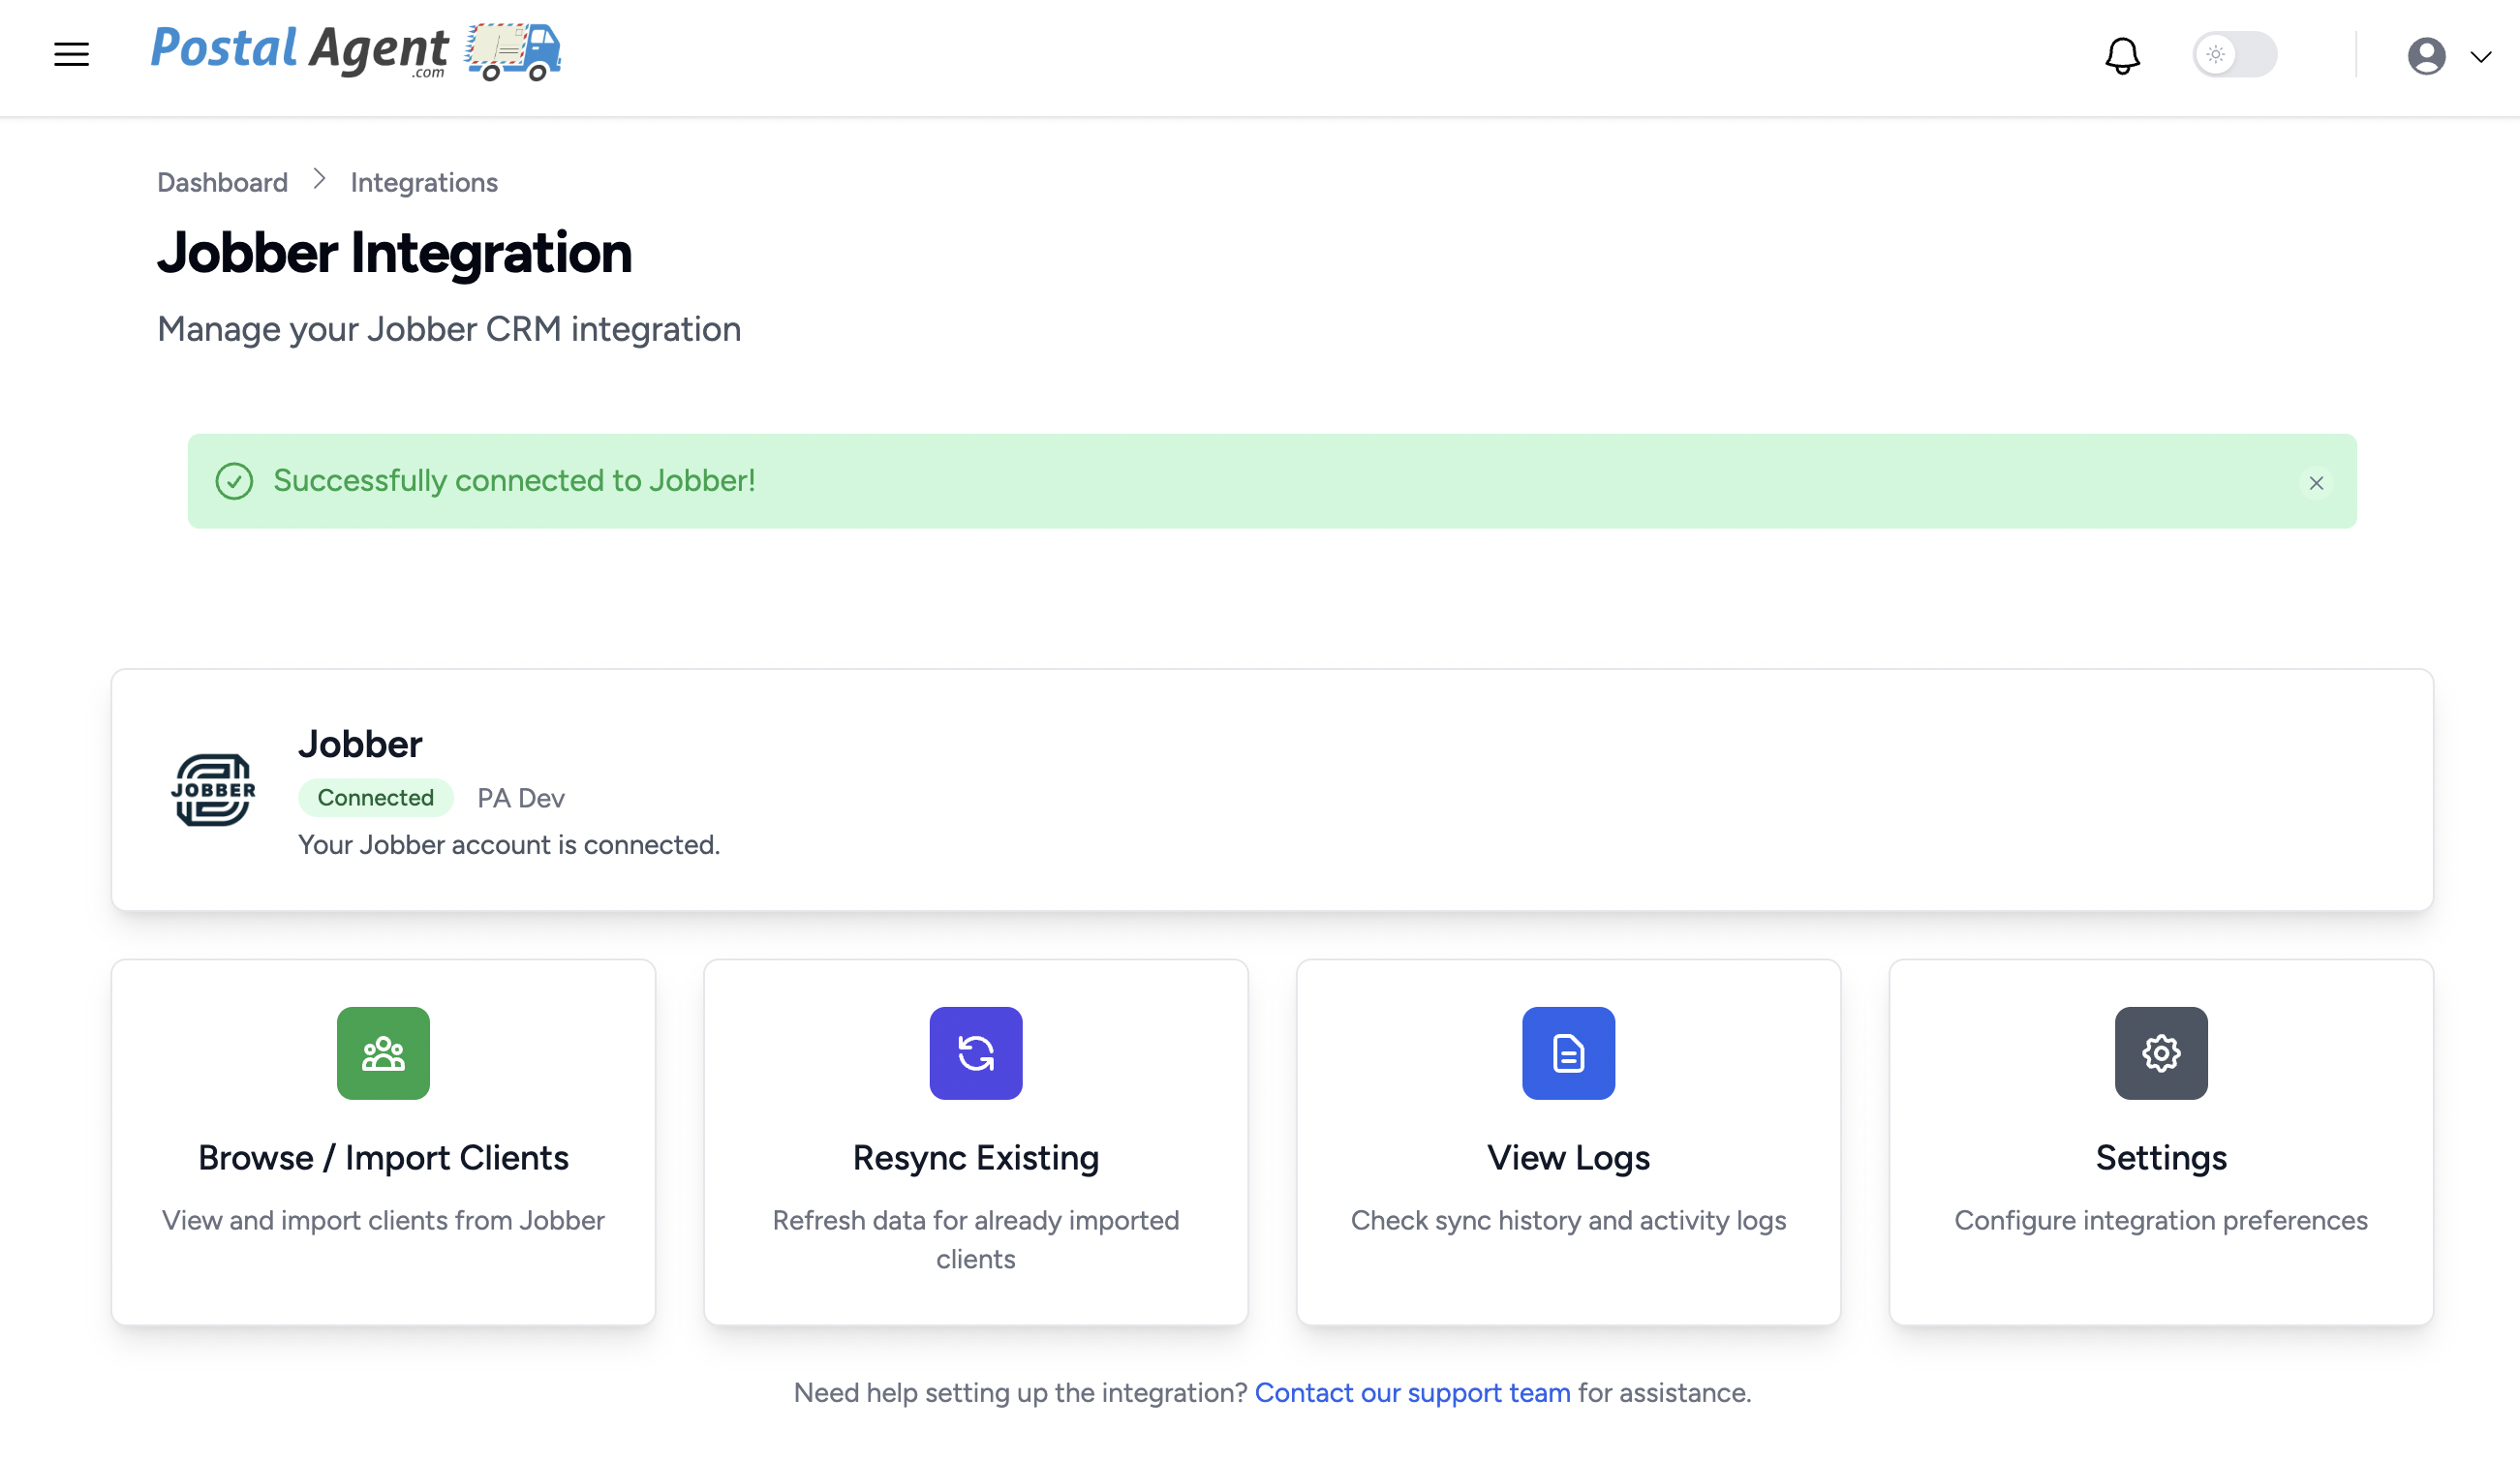Go to Dashboard breadcrumb
Image resolution: width=2520 pixels, height=1460 pixels.
222,182
